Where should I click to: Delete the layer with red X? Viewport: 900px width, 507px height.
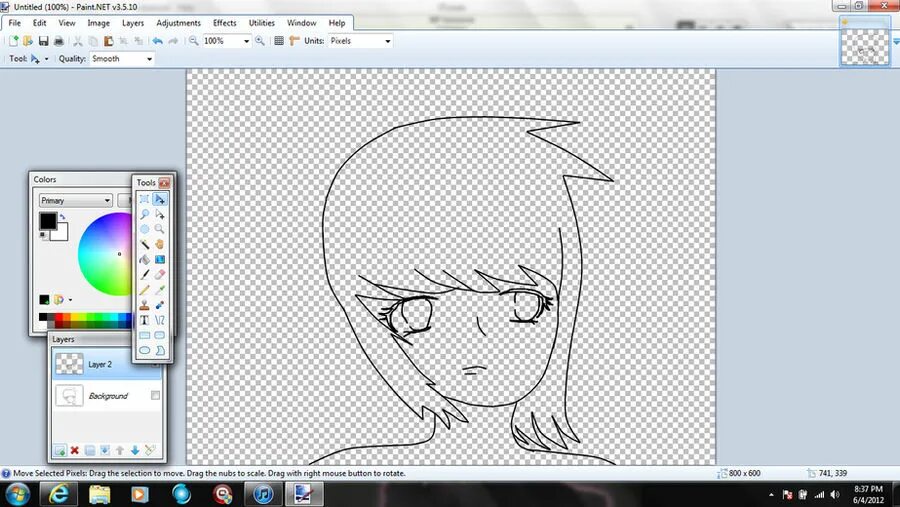pos(74,450)
